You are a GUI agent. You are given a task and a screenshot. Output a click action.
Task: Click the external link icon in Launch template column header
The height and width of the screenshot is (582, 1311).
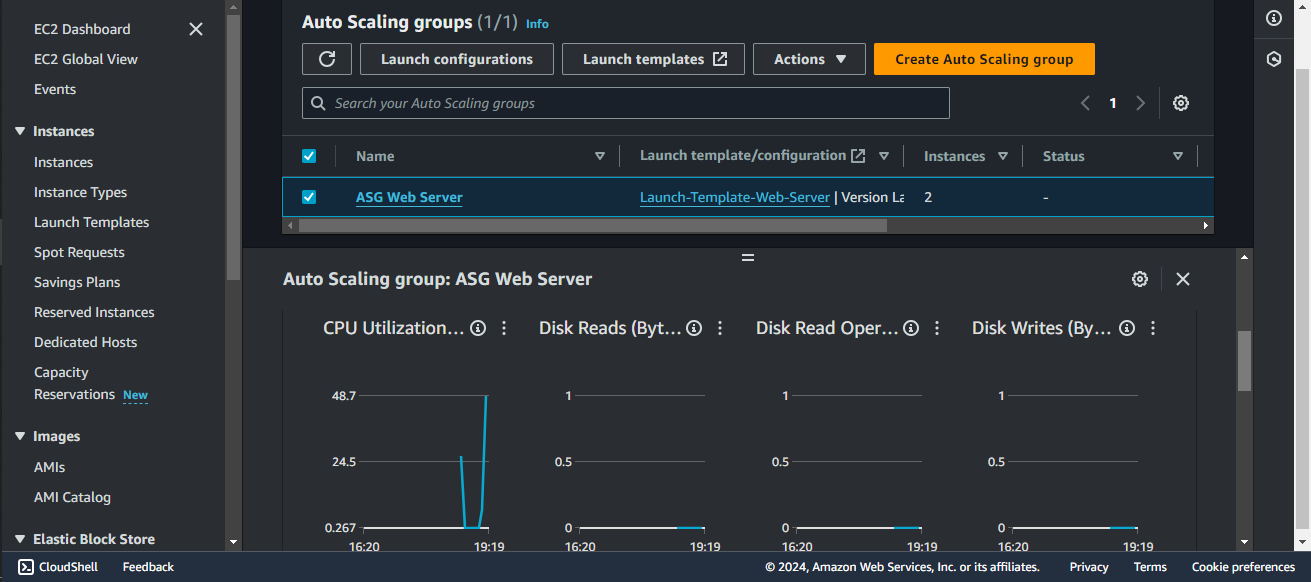click(858, 156)
